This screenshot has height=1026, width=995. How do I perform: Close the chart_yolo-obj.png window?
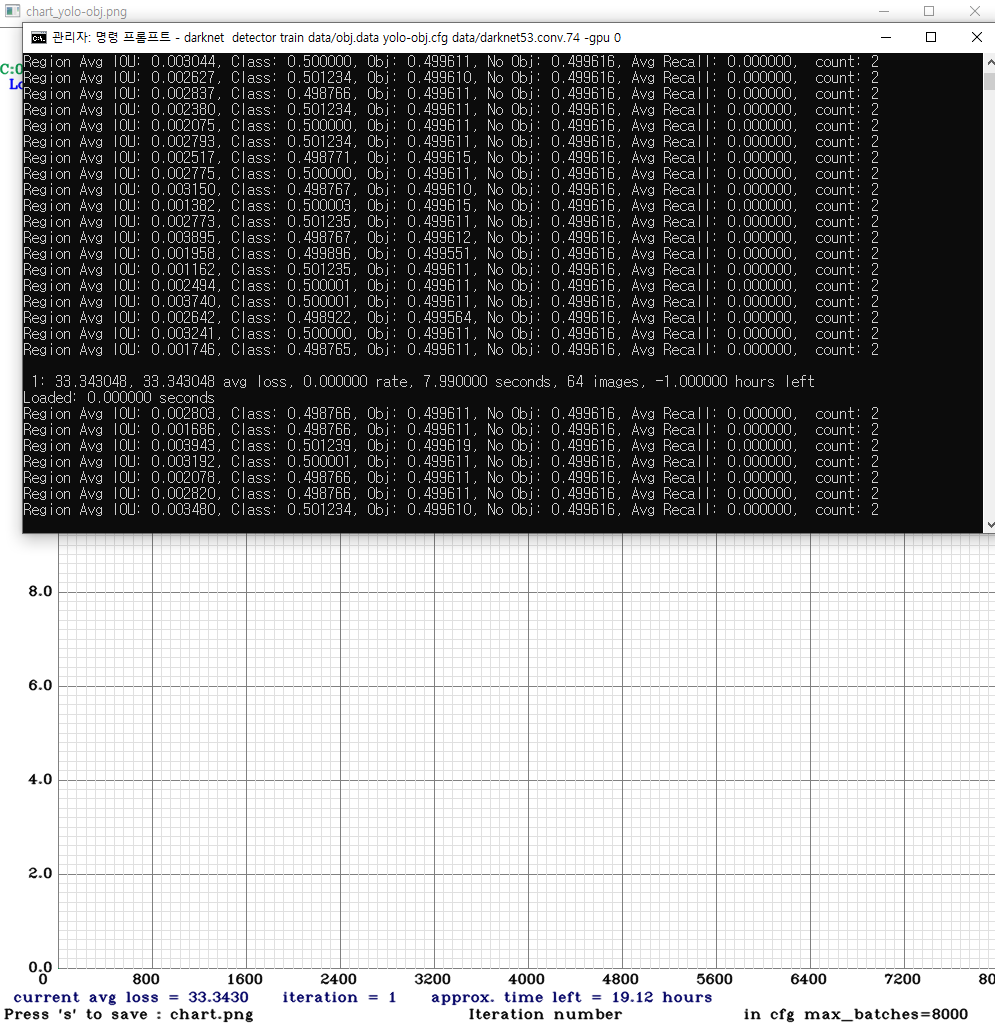pos(975,11)
